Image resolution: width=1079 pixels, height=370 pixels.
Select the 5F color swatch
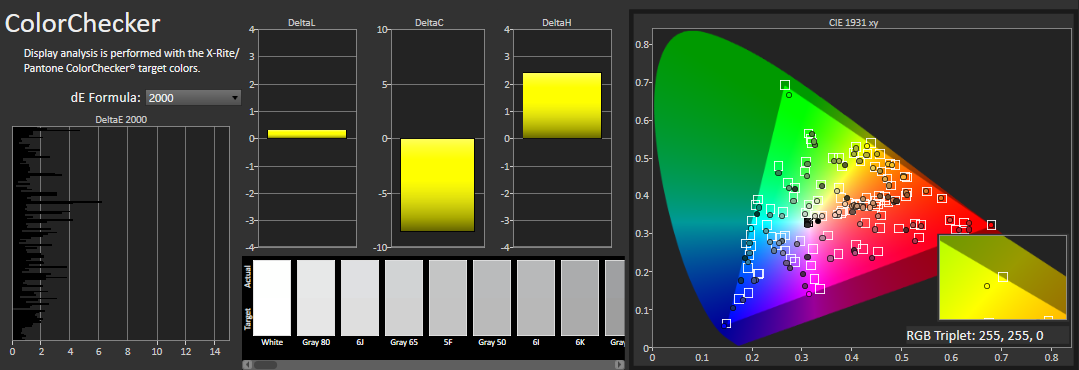[448, 297]
